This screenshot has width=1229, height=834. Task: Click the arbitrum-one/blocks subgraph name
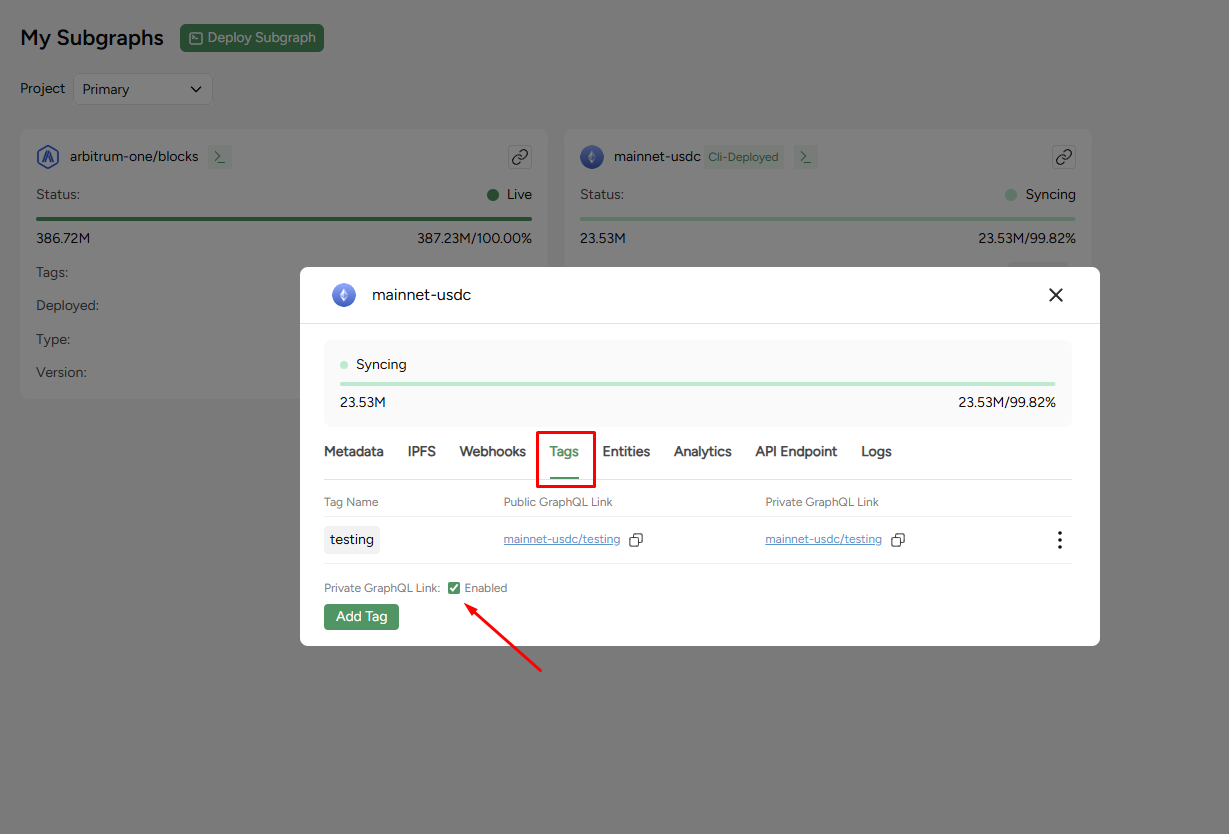[x=134, y=157]
